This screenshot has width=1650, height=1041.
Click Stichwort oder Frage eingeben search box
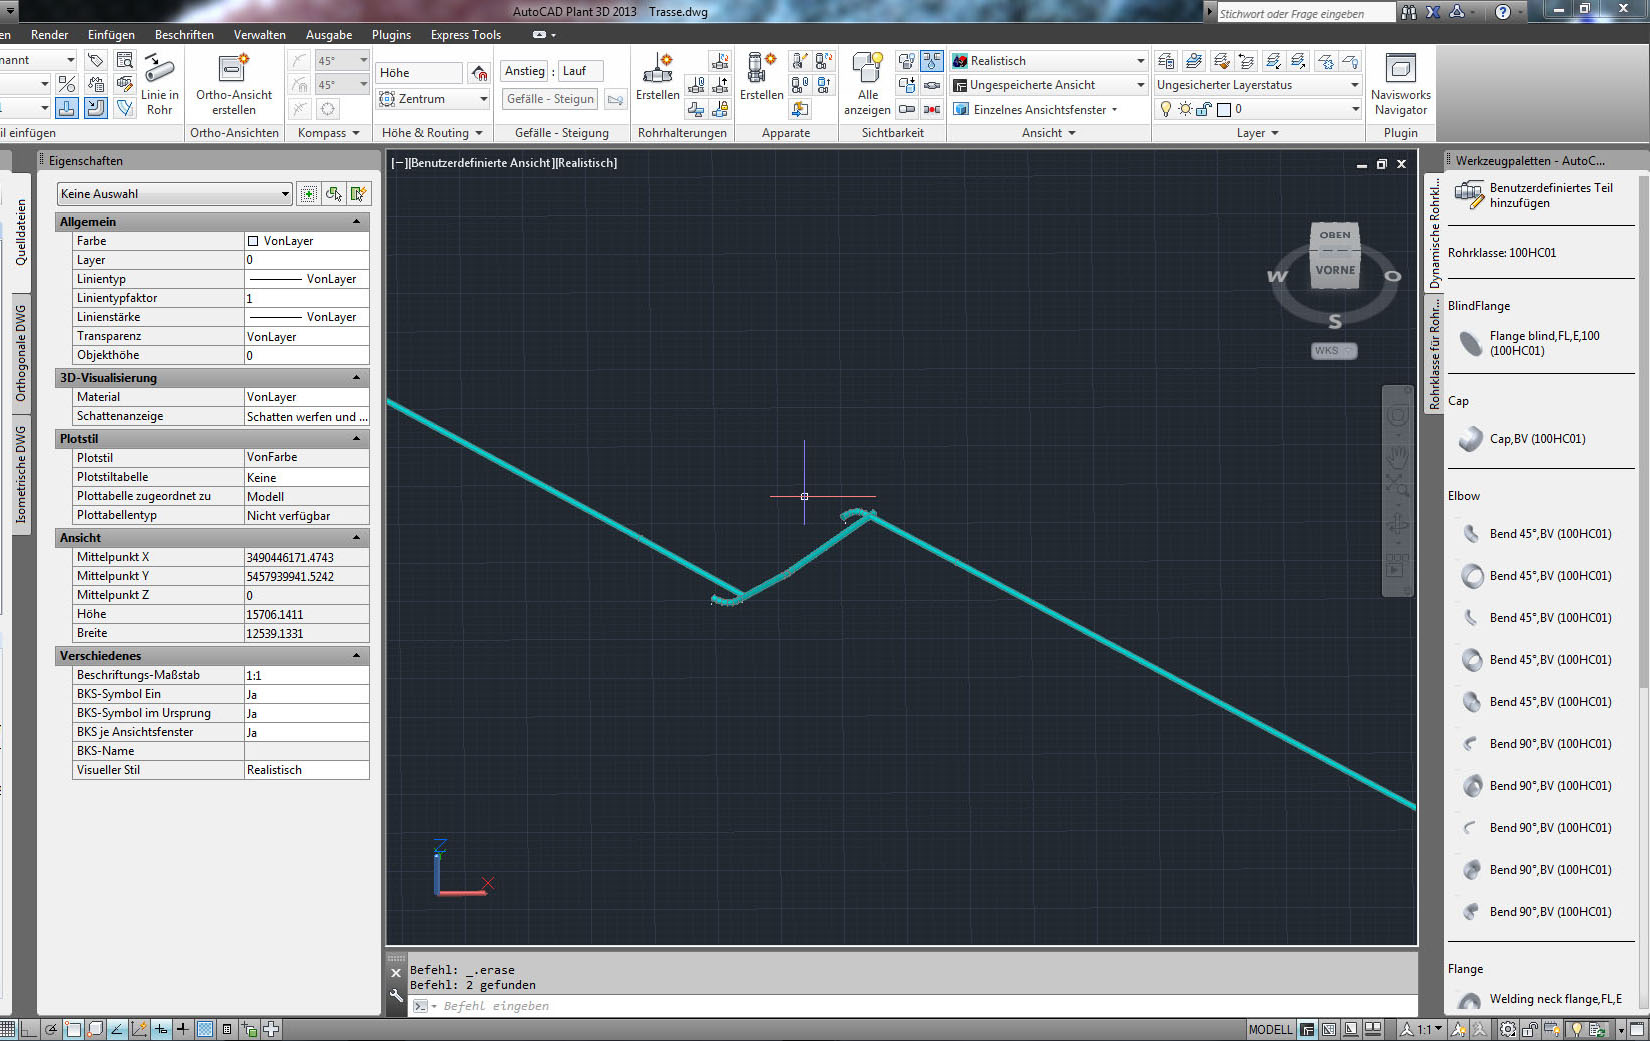pos(1305,13)
